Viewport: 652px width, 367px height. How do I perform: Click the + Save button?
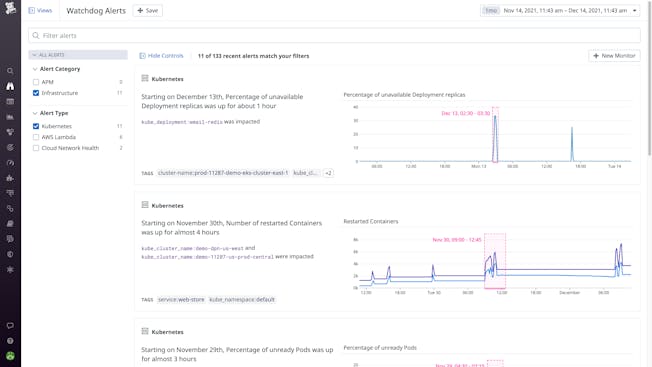point(148,10)
